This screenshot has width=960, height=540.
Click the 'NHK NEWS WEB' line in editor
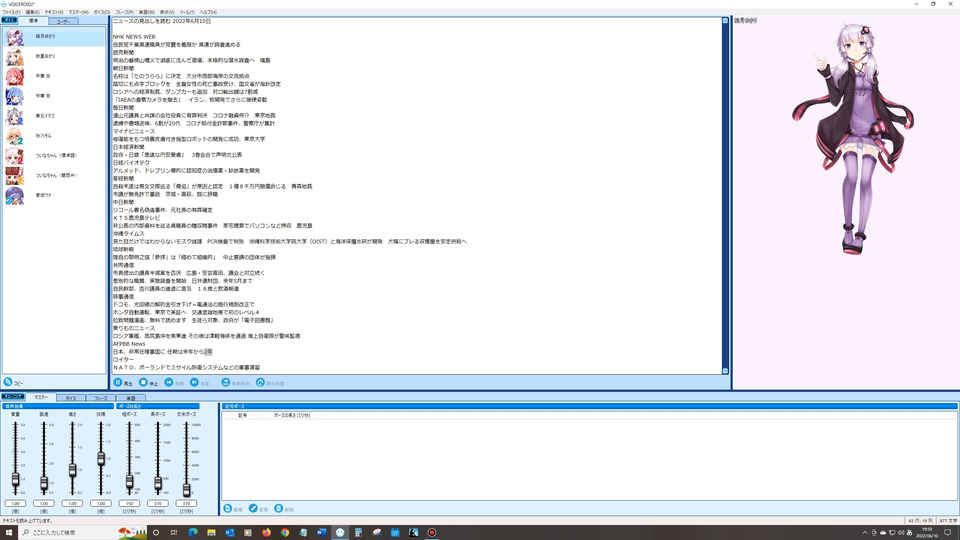coord(134,37)
